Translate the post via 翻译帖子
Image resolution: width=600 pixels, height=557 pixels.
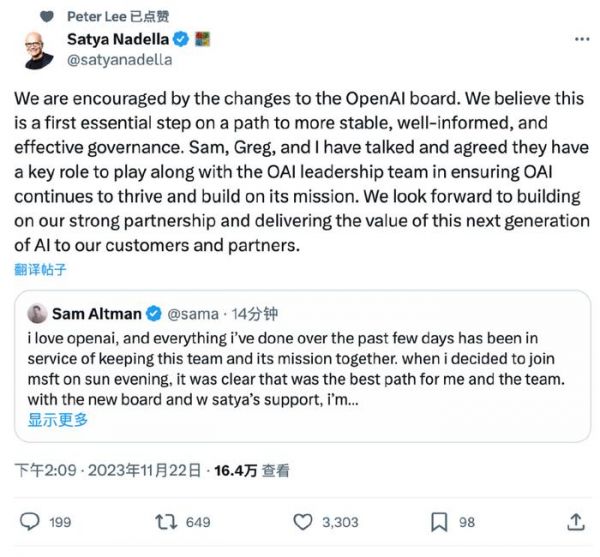[42, 270]
